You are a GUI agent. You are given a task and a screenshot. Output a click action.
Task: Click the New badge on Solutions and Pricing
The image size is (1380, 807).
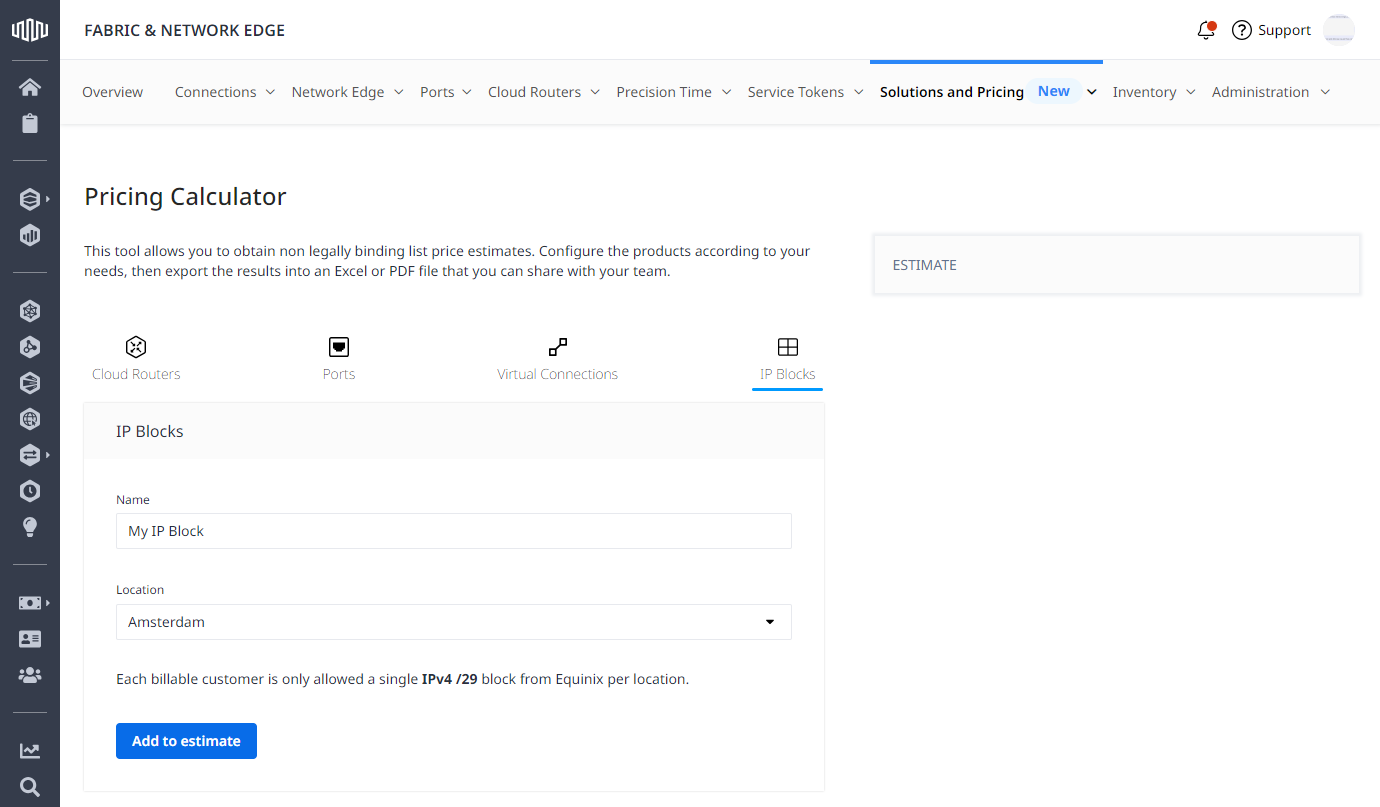1054,91
